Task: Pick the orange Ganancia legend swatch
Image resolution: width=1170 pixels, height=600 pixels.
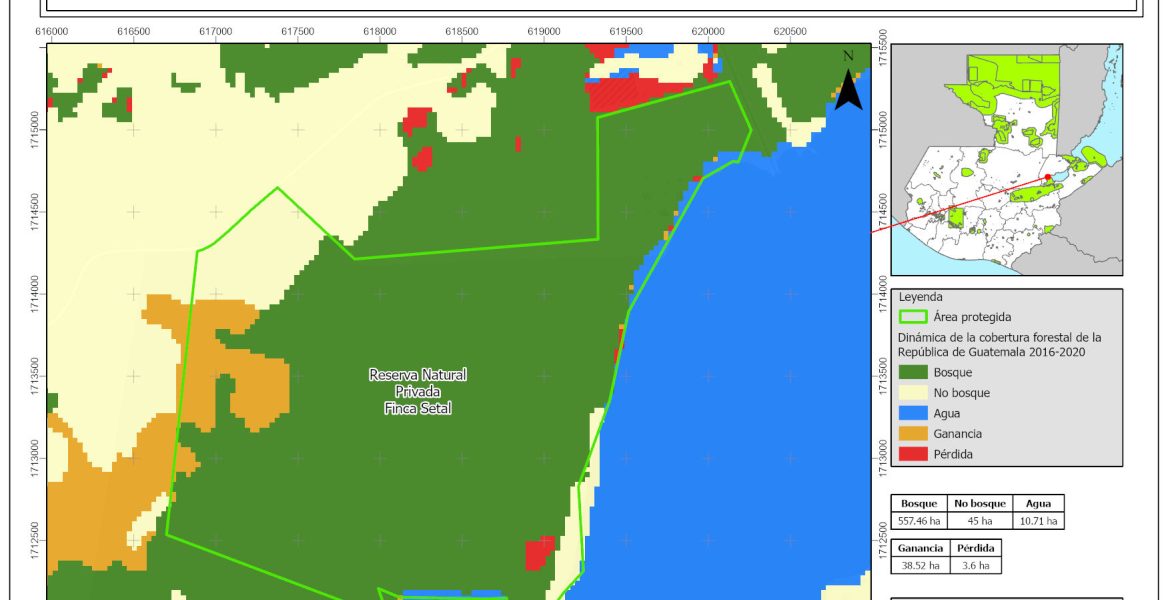Action: pos(913,434)
